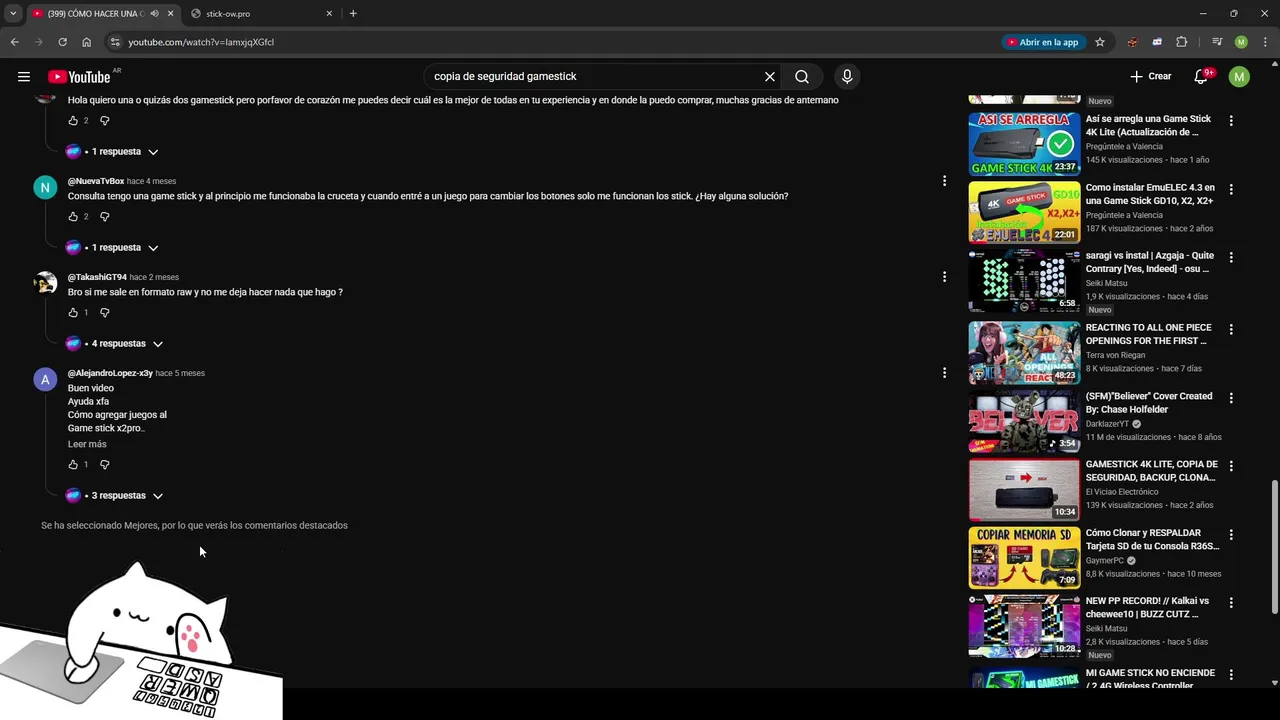
Task: Open the 'NEW PP RECORD! // Kalkai vs cheewee10' video title
Action: pos(1147,608)
